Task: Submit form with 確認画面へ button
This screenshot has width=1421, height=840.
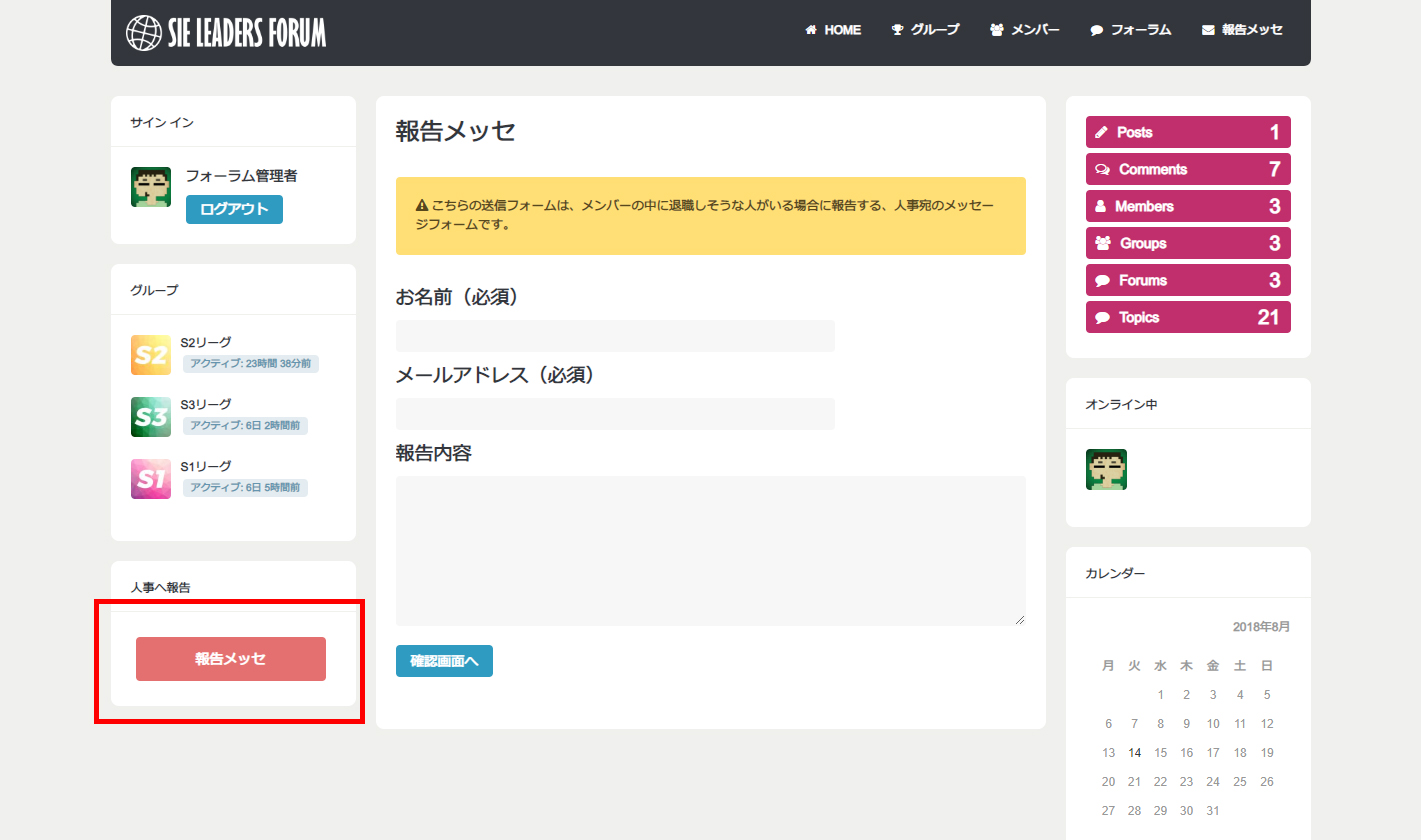Action: [444, 661]
